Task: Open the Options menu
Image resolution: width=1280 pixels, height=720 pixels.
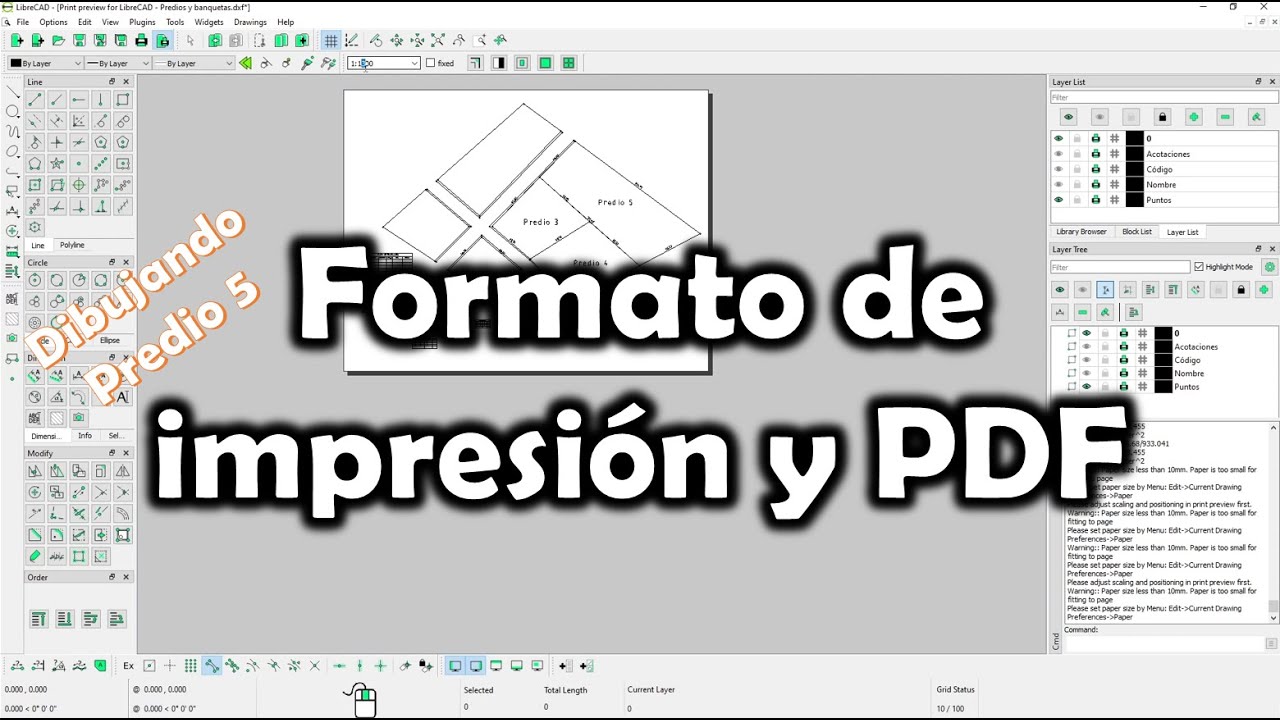Action: (x=54, y=22)
